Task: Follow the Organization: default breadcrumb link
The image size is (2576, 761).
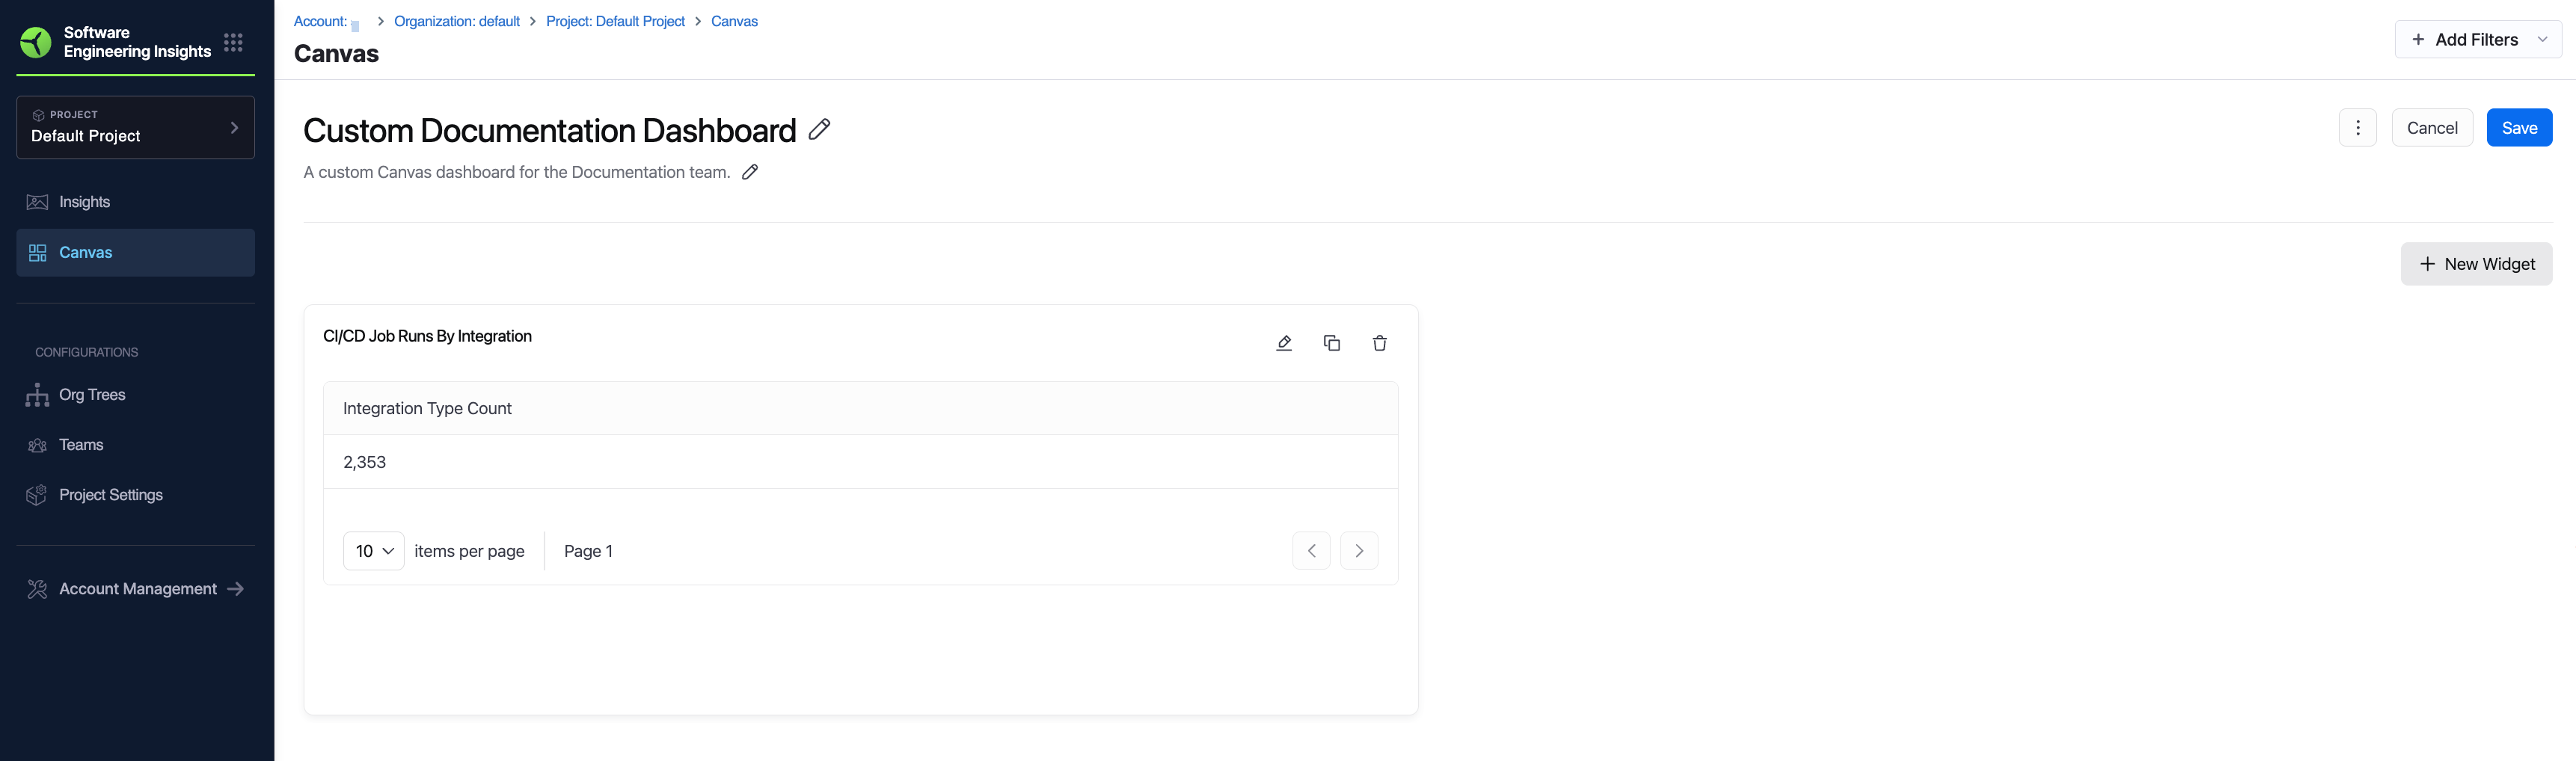Action: (456, 21)
